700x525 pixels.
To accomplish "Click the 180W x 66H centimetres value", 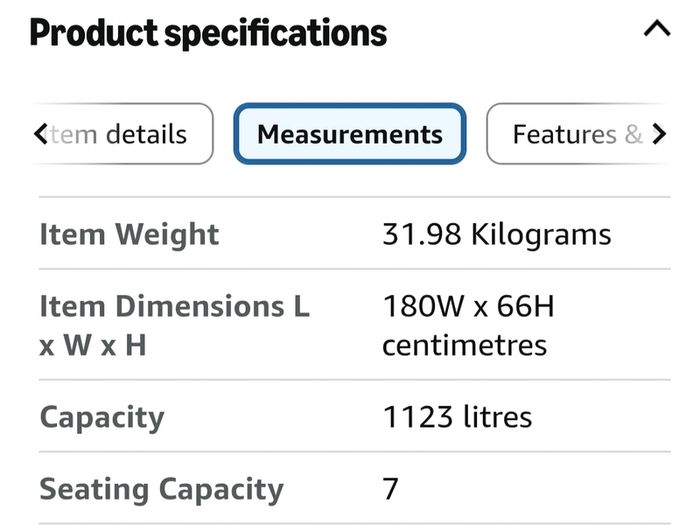I will [x=468, y=325].
